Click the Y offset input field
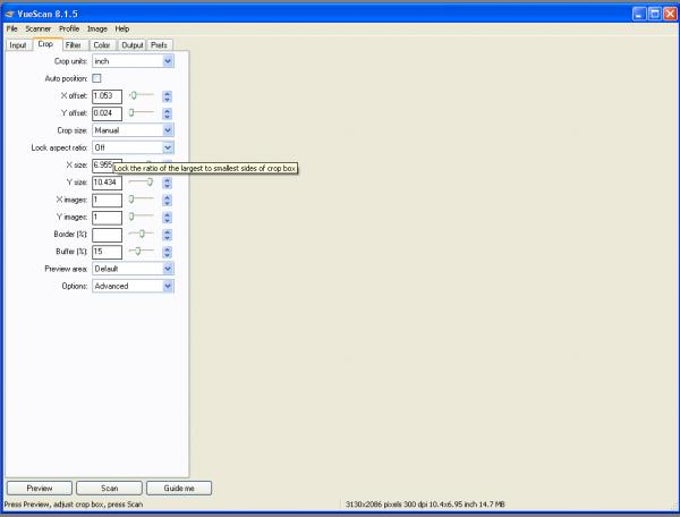 107,114
